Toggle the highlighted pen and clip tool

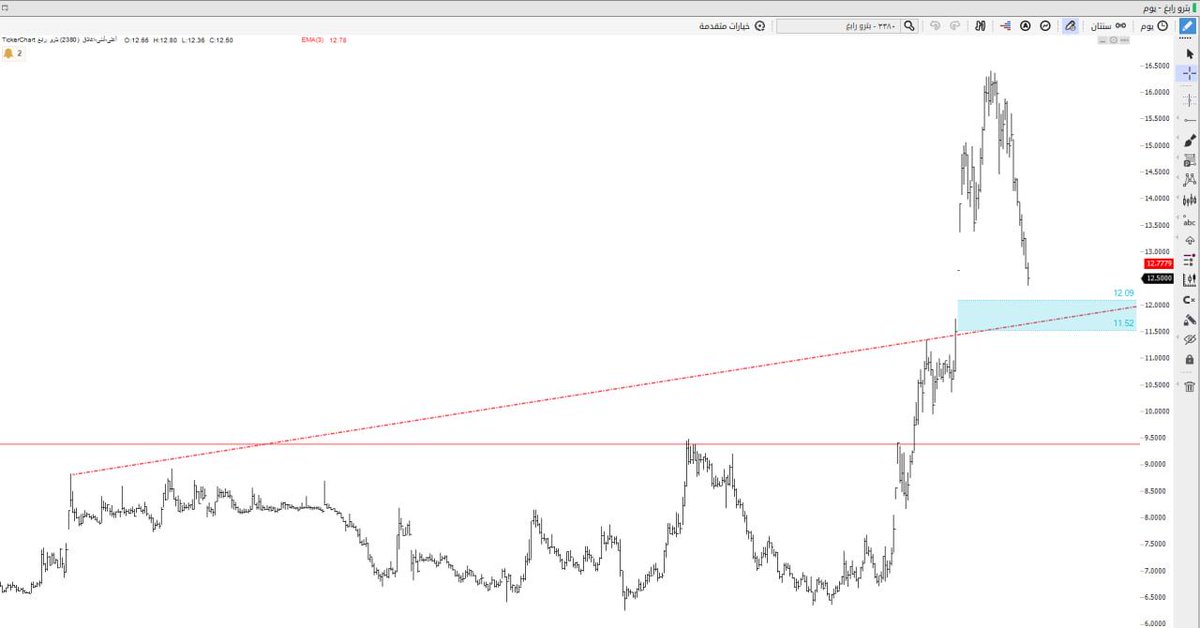click(x=1071, y=26)
